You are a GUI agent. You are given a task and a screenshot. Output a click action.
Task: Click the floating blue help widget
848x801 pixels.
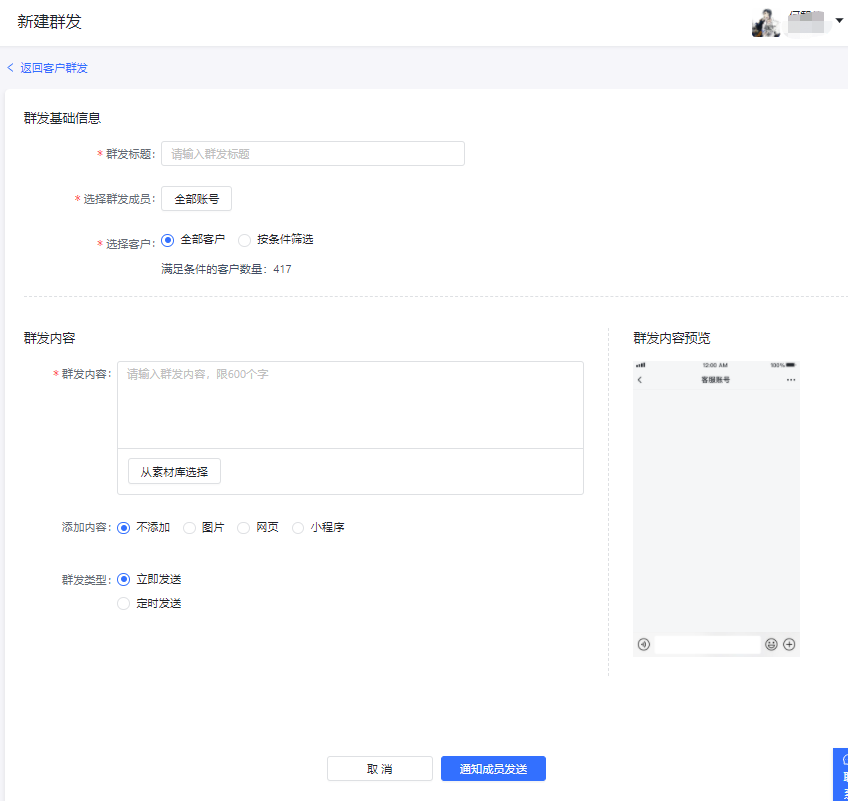(841, 775)
